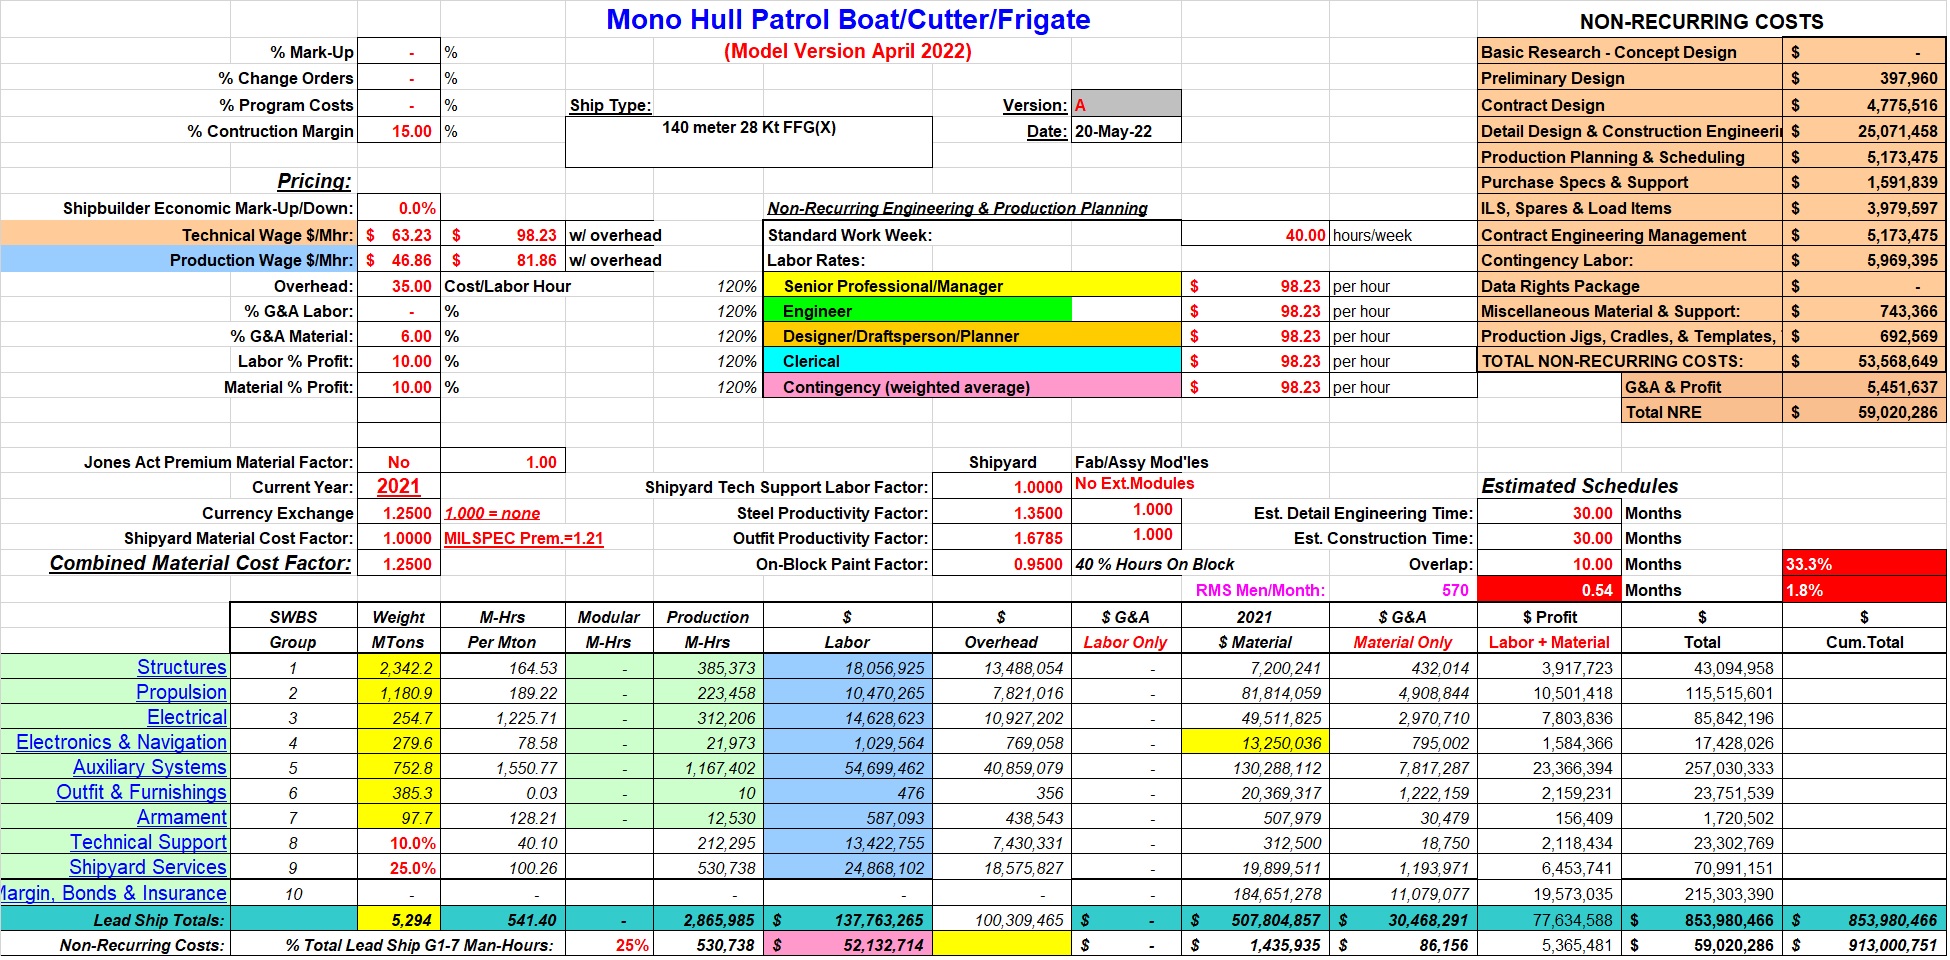Select the Shipyard Material Cost Factor 1.0000 cell
The image size is (1950, 960).
click(399, 538)
